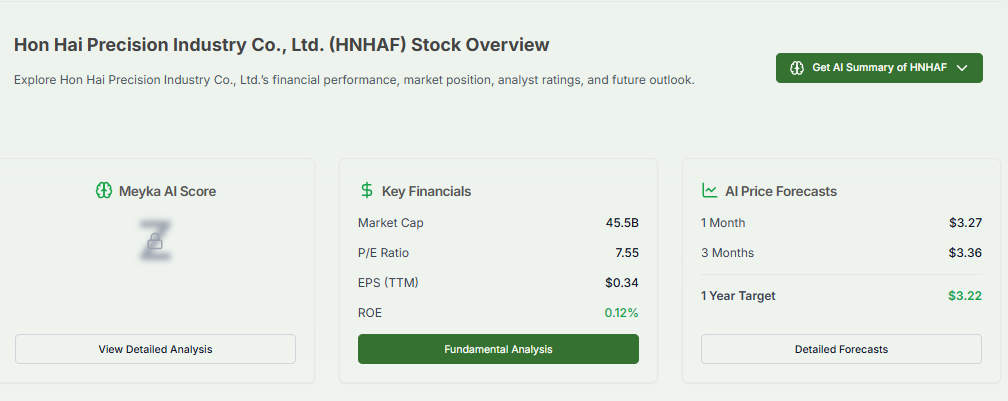
Task: Click the Meyka AI Score brain icon
Action: point(104,191)
